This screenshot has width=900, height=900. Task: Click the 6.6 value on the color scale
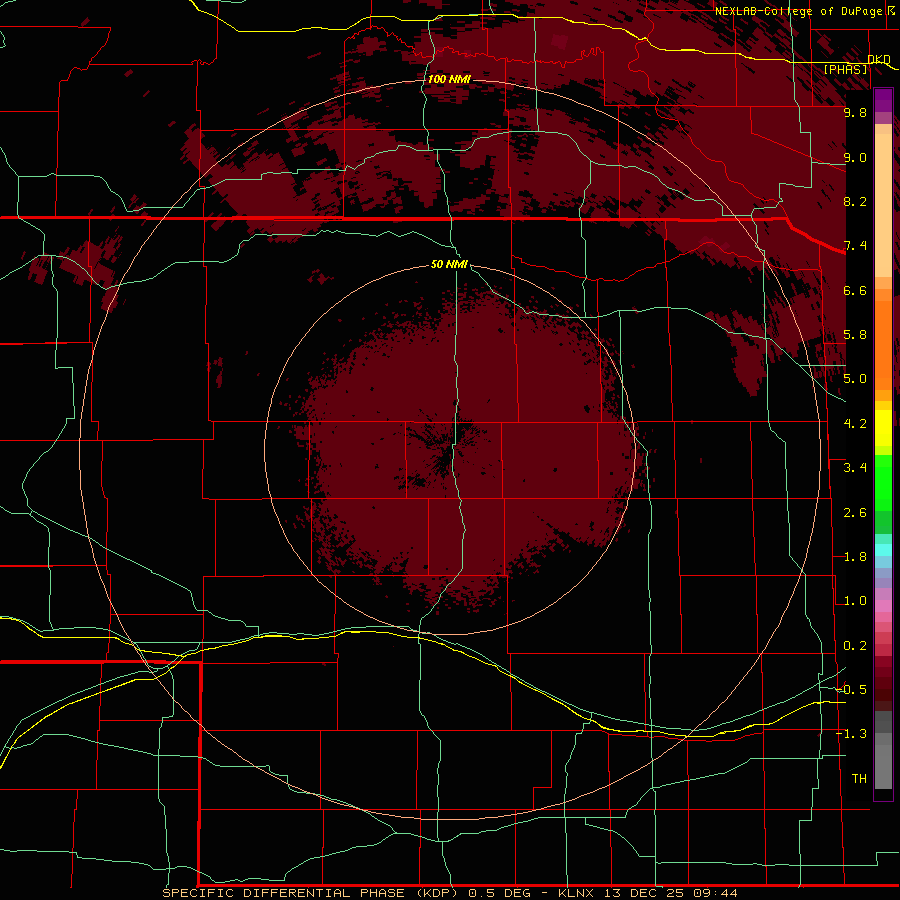pyautogui.click(x=855, y=290)
